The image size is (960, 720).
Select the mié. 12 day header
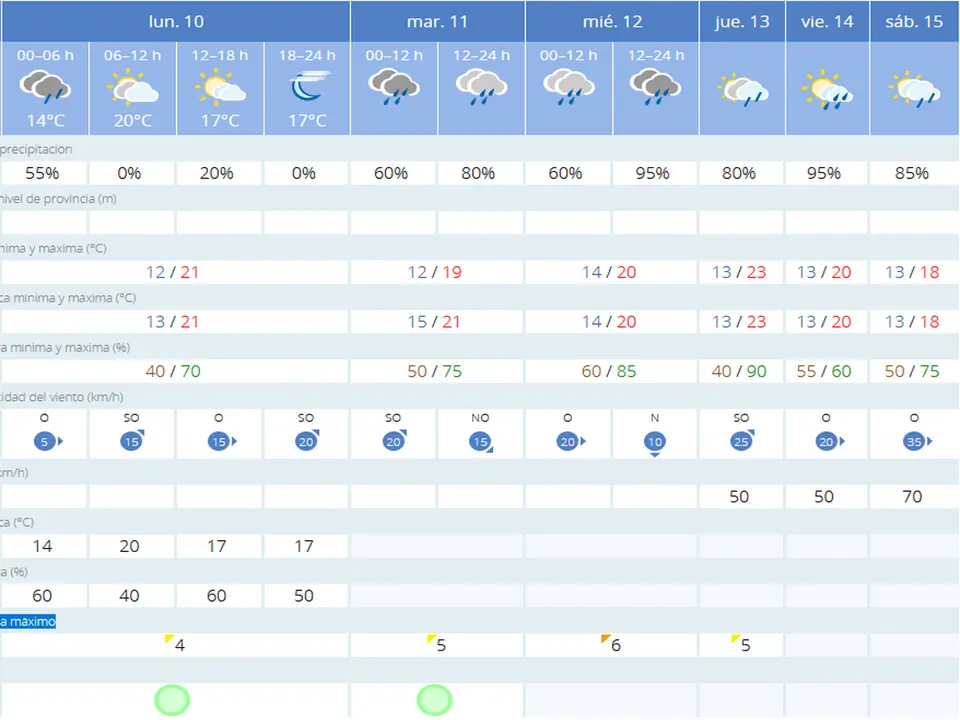(612, 21)
